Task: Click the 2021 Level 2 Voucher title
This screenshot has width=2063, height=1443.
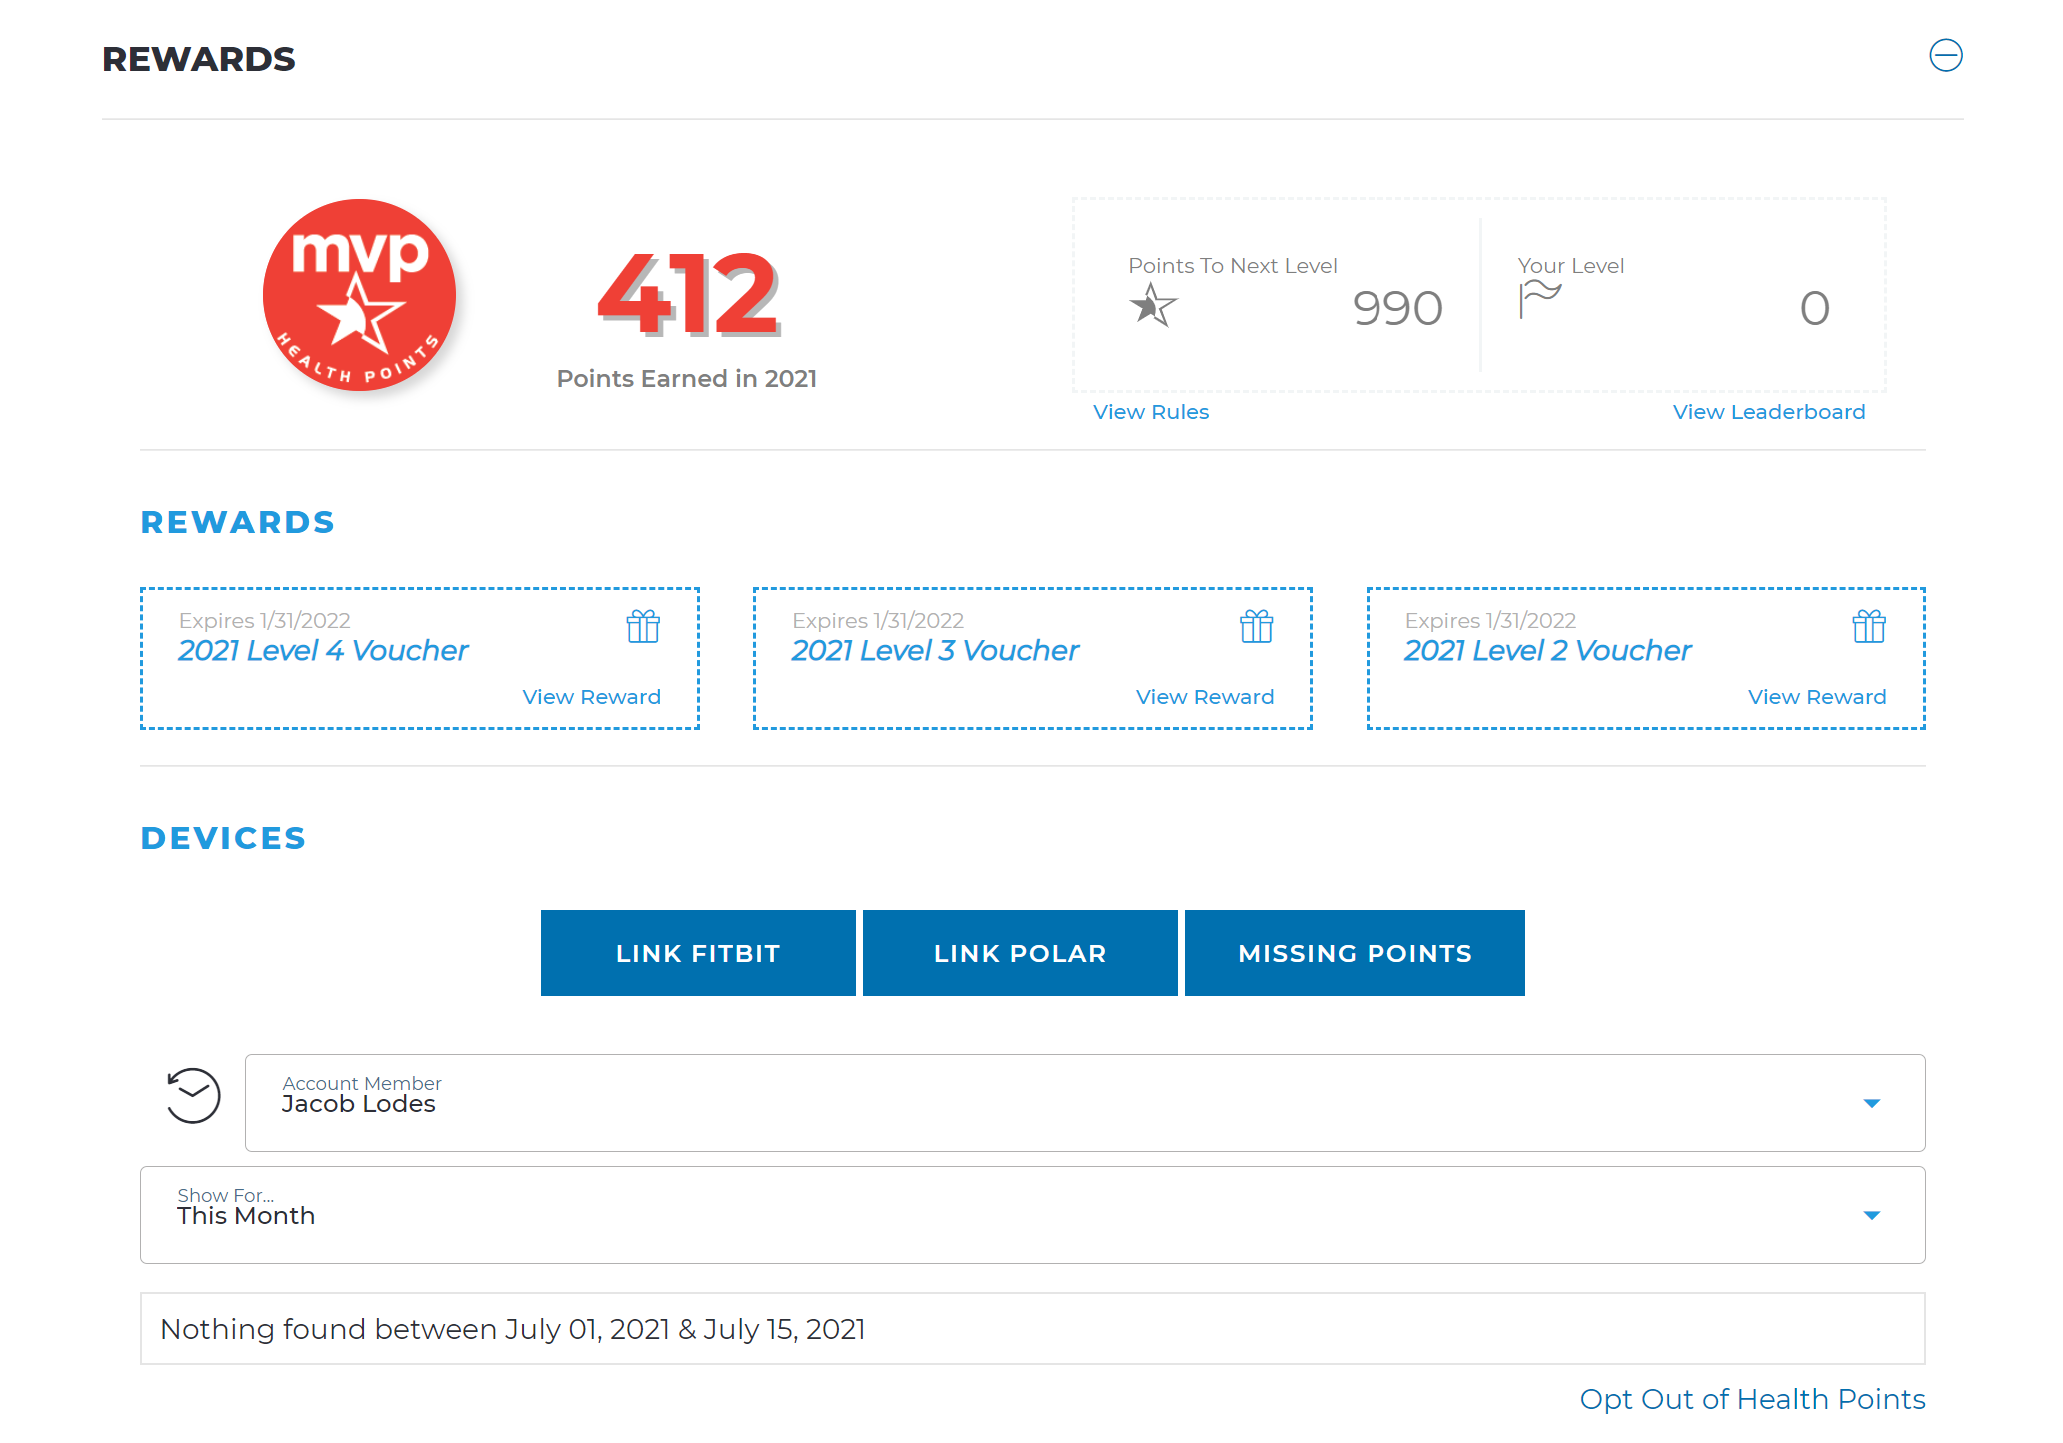Action: click(1547, 651)
